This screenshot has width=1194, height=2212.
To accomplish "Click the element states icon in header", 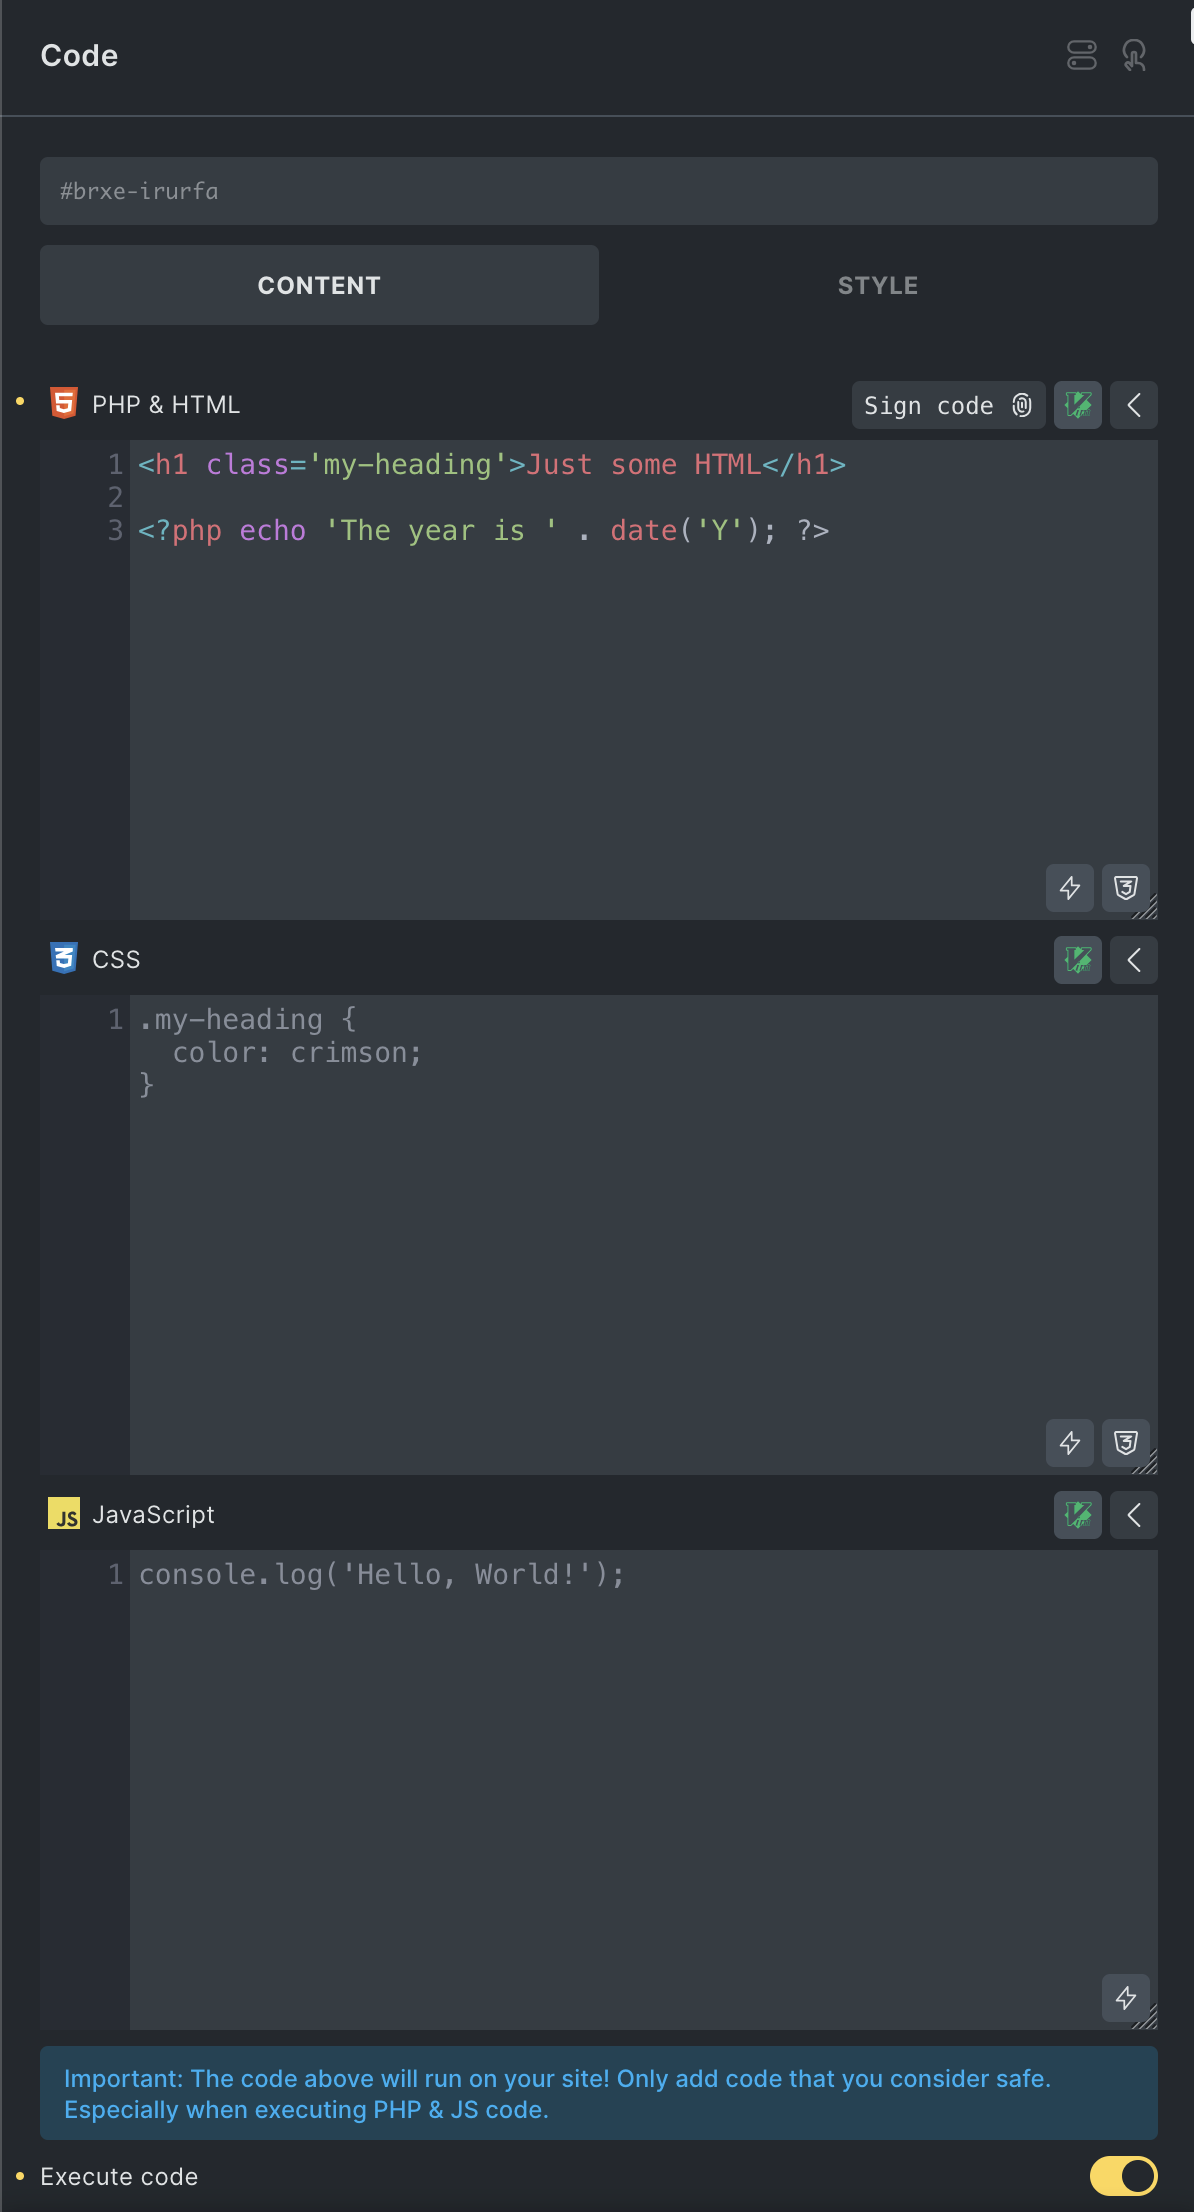I will [x=1081, y=55].
